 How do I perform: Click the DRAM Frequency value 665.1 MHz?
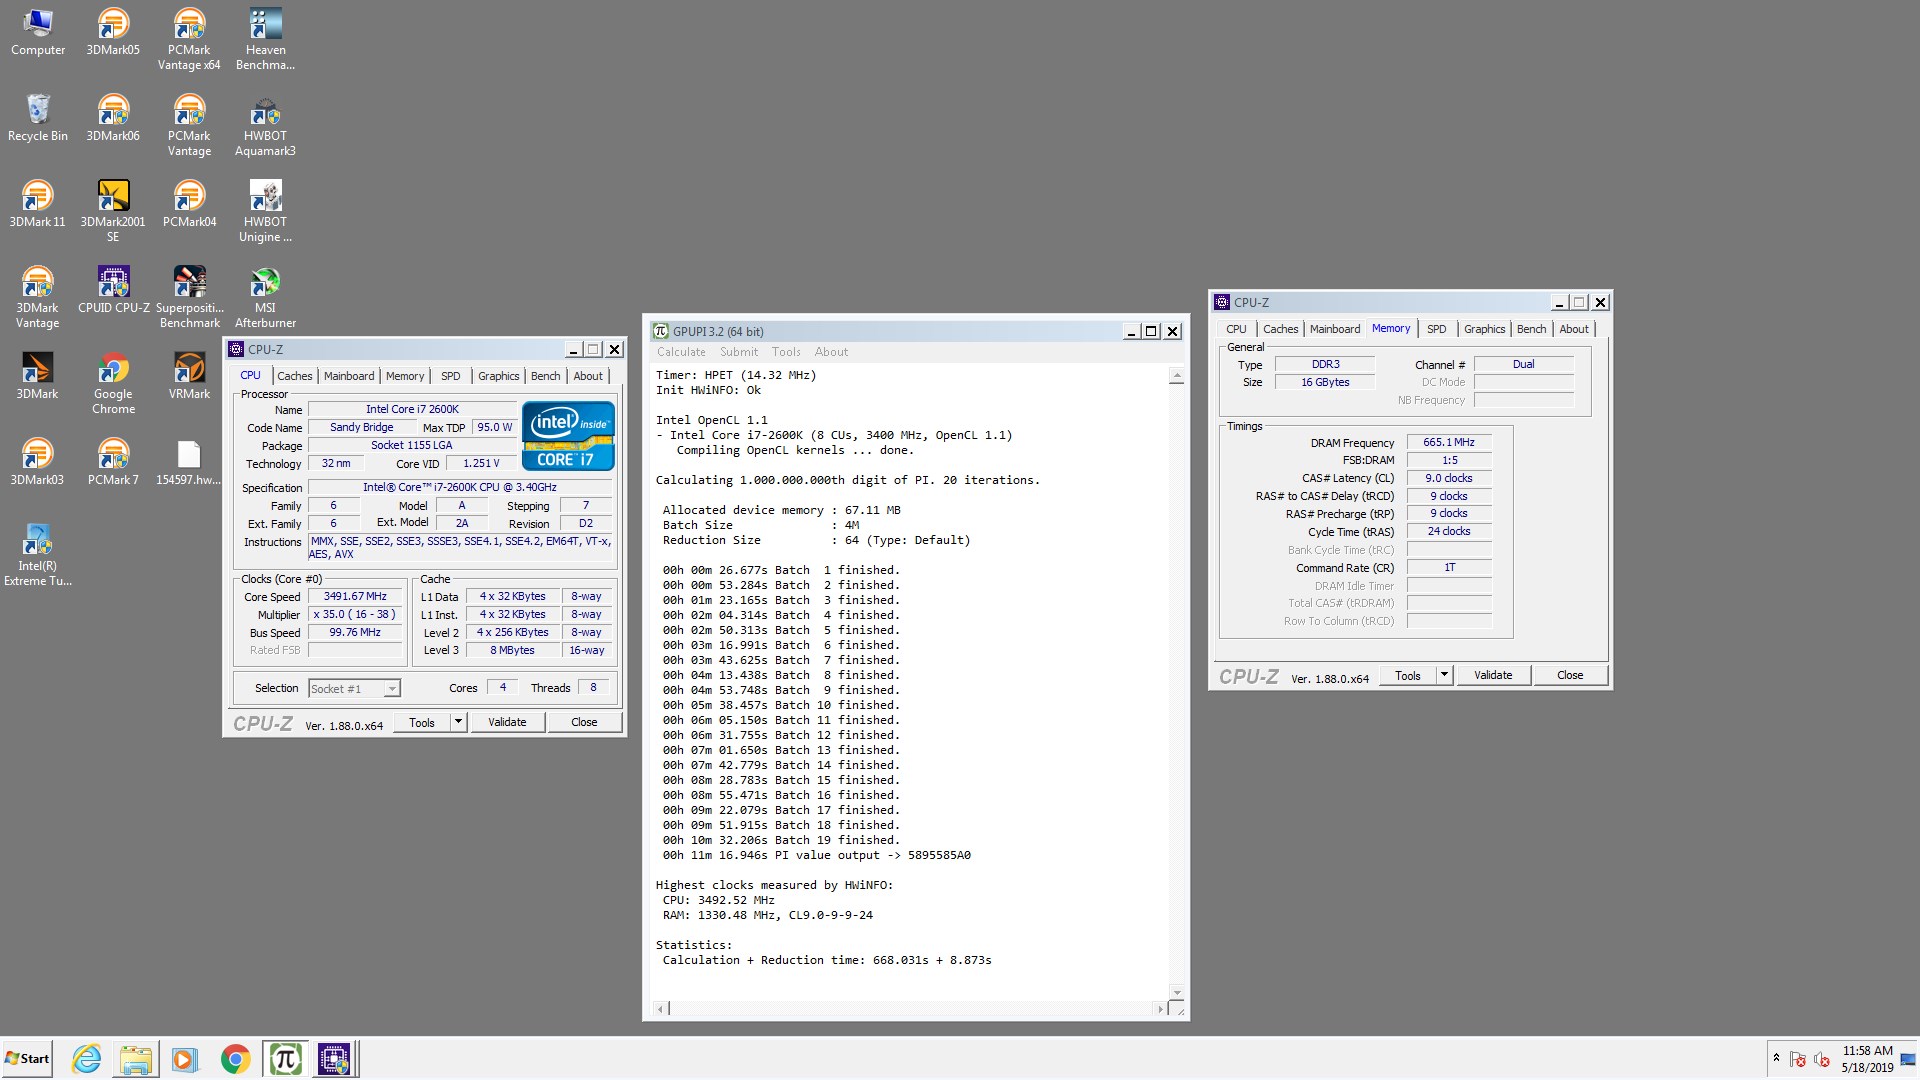pos(1449,442)
